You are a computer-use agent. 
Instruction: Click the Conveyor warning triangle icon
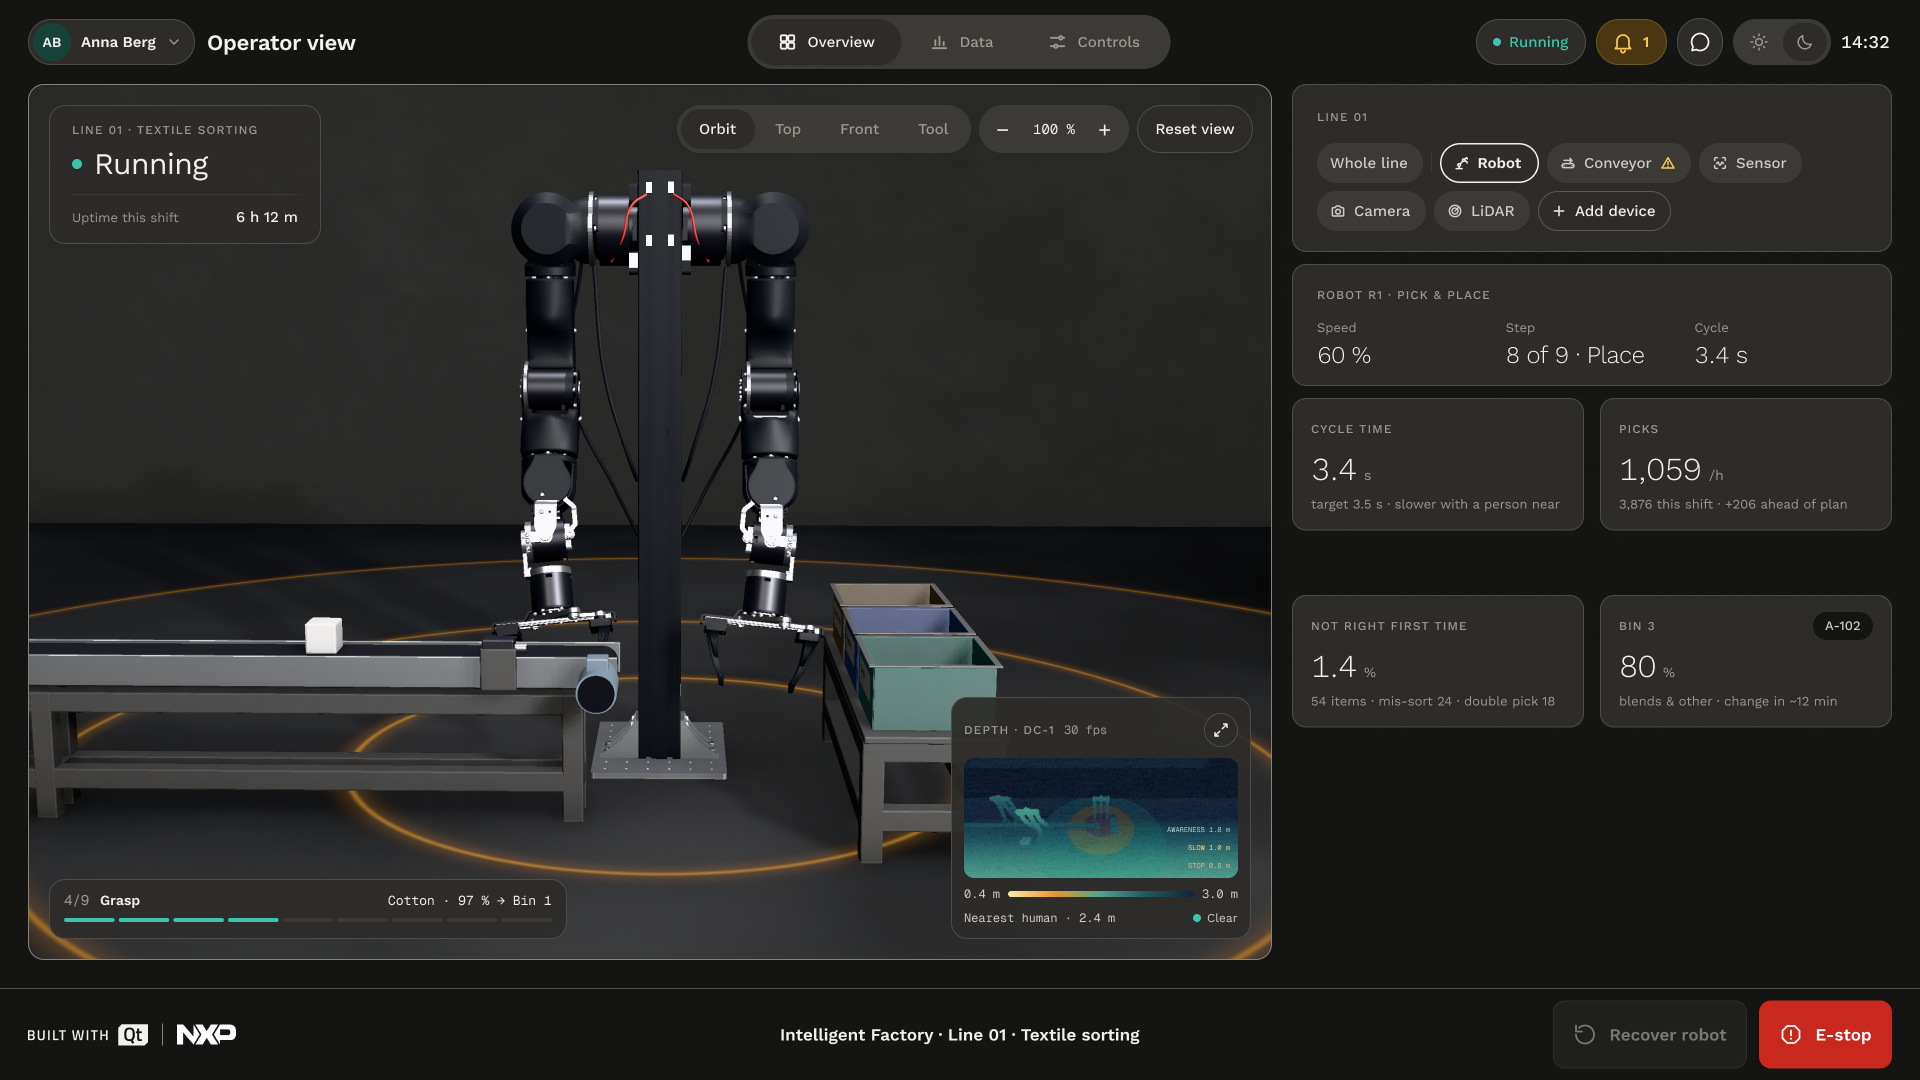click(x=1668, y=163)
